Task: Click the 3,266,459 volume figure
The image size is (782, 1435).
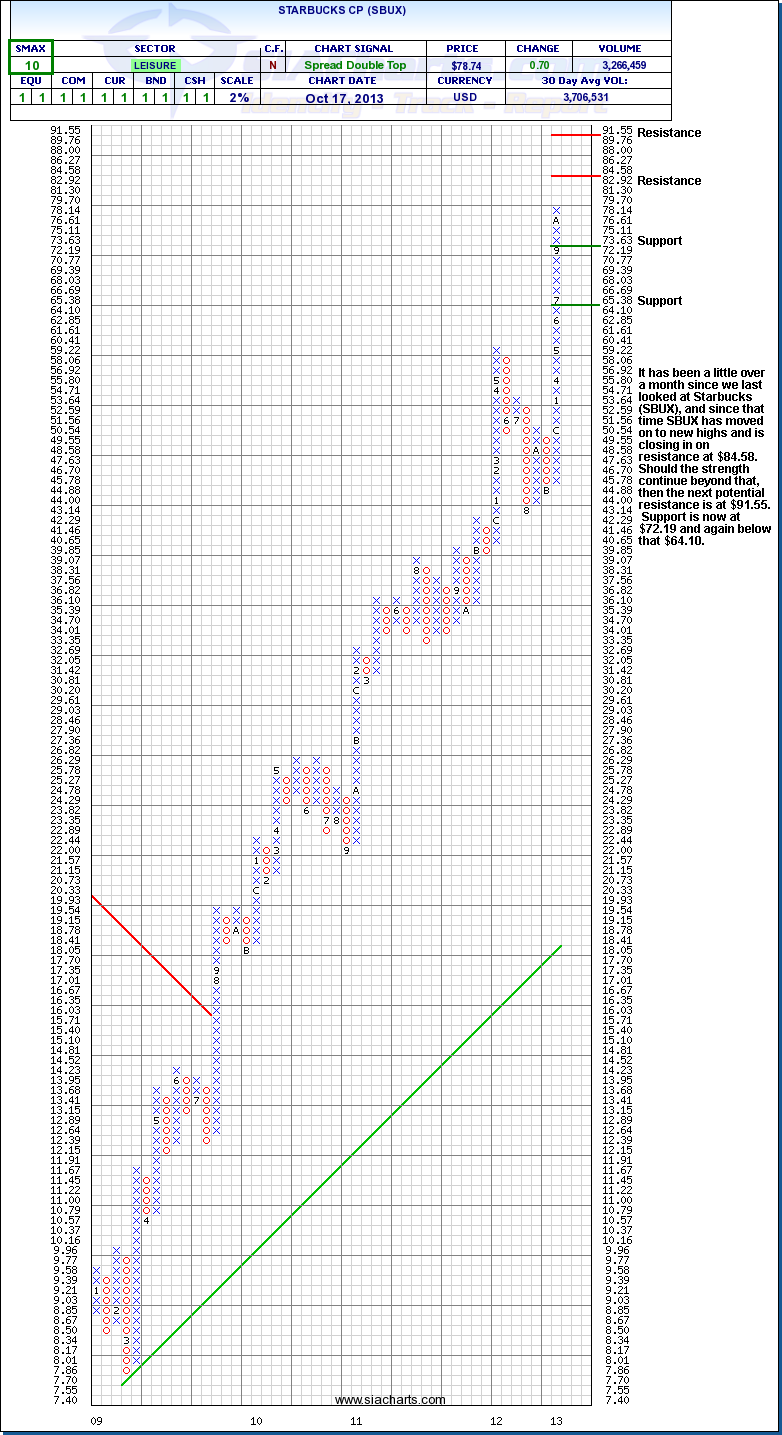Action: 621,65
